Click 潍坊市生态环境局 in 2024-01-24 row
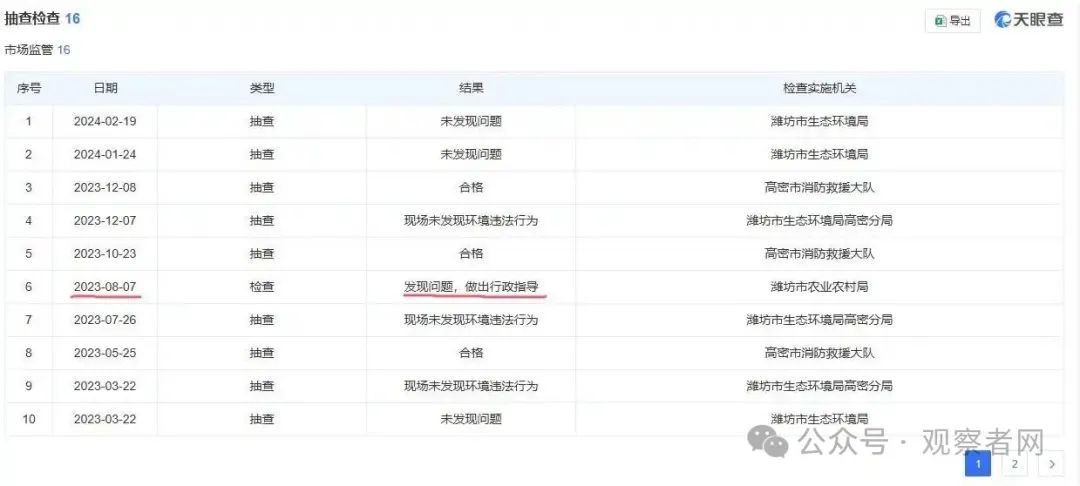 click(820, 154)
